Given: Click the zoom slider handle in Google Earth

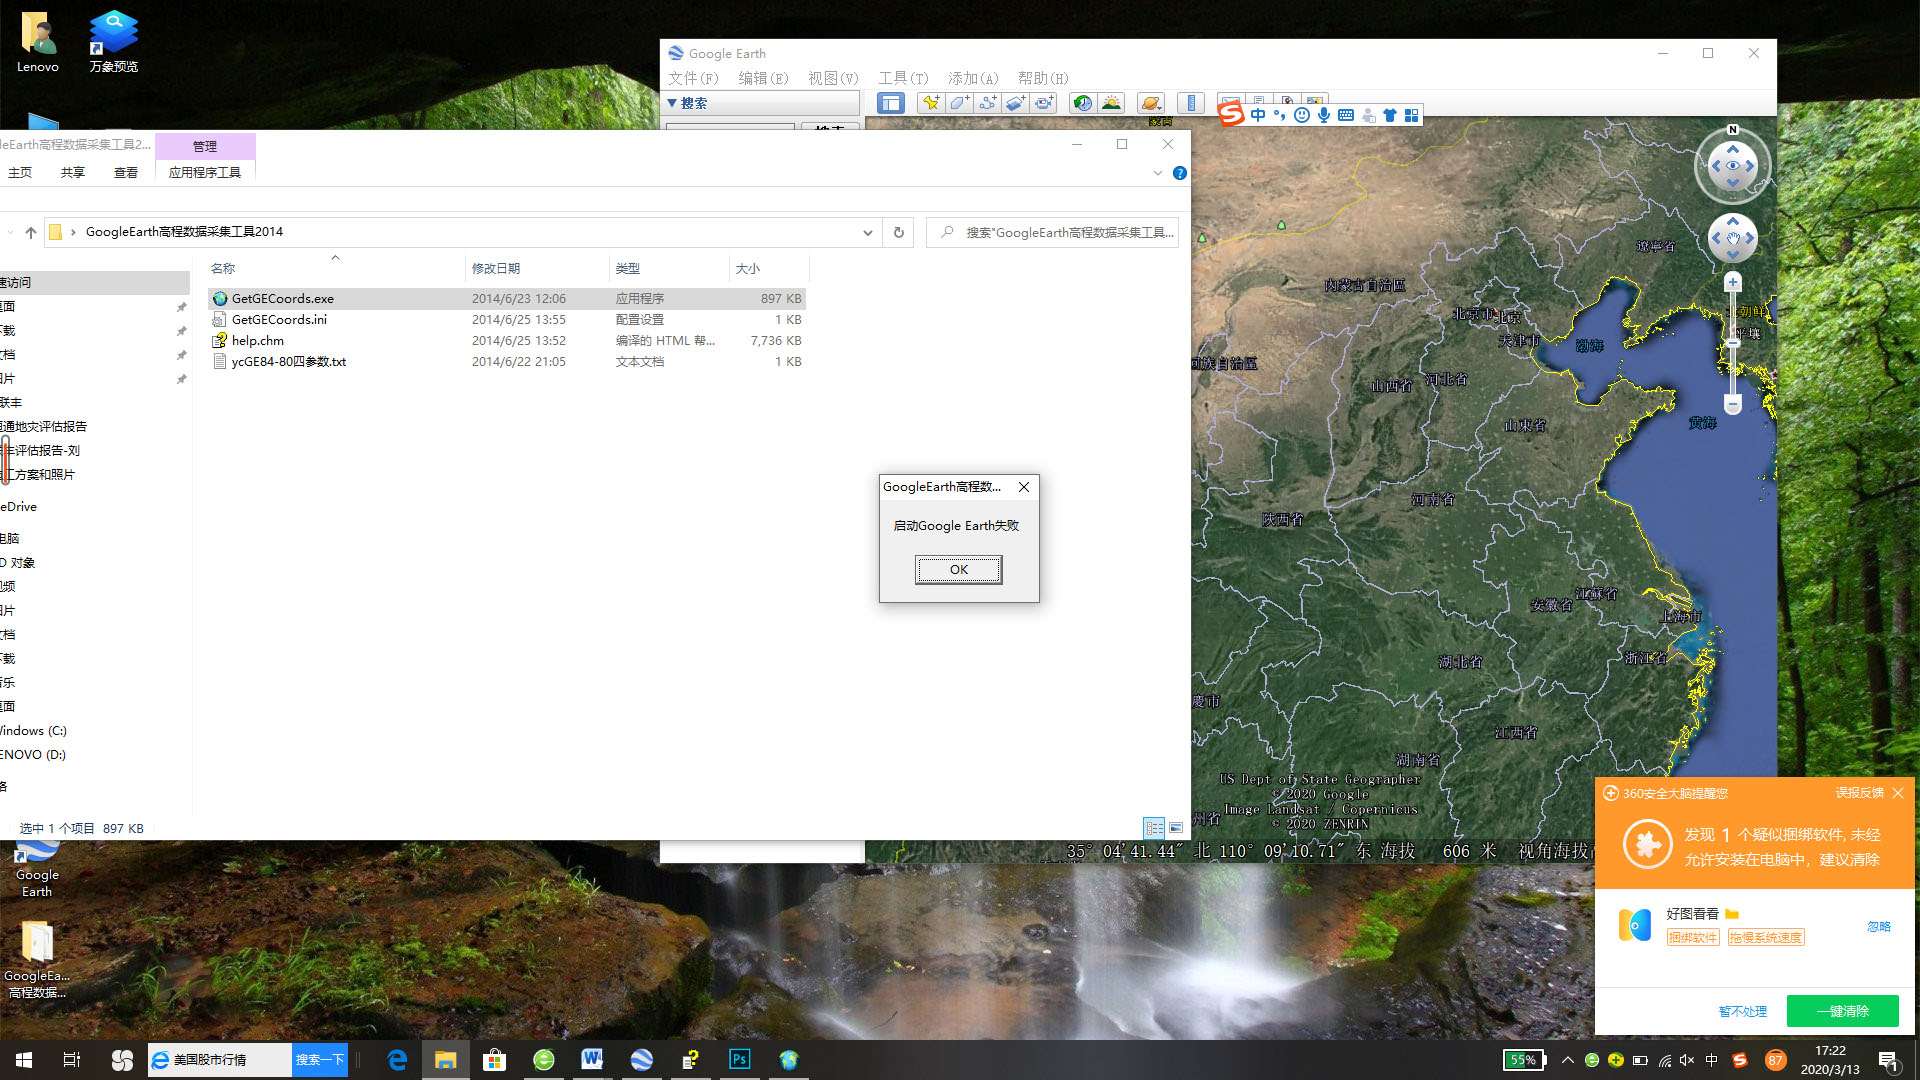Looking at the screenshot, I should (x=1733, y=342).
